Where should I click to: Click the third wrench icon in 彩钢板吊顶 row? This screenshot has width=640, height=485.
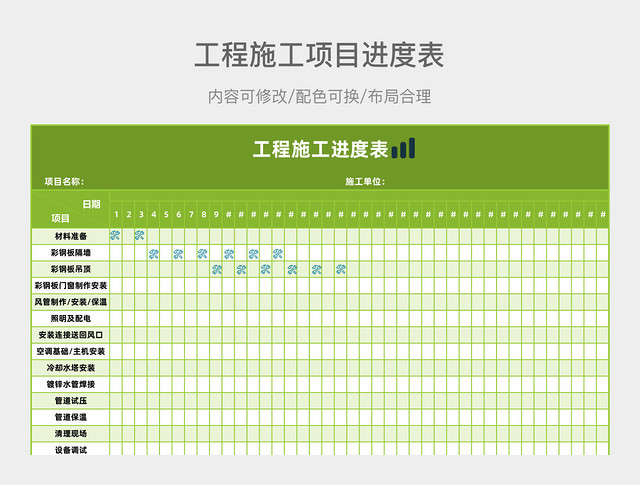266,269
